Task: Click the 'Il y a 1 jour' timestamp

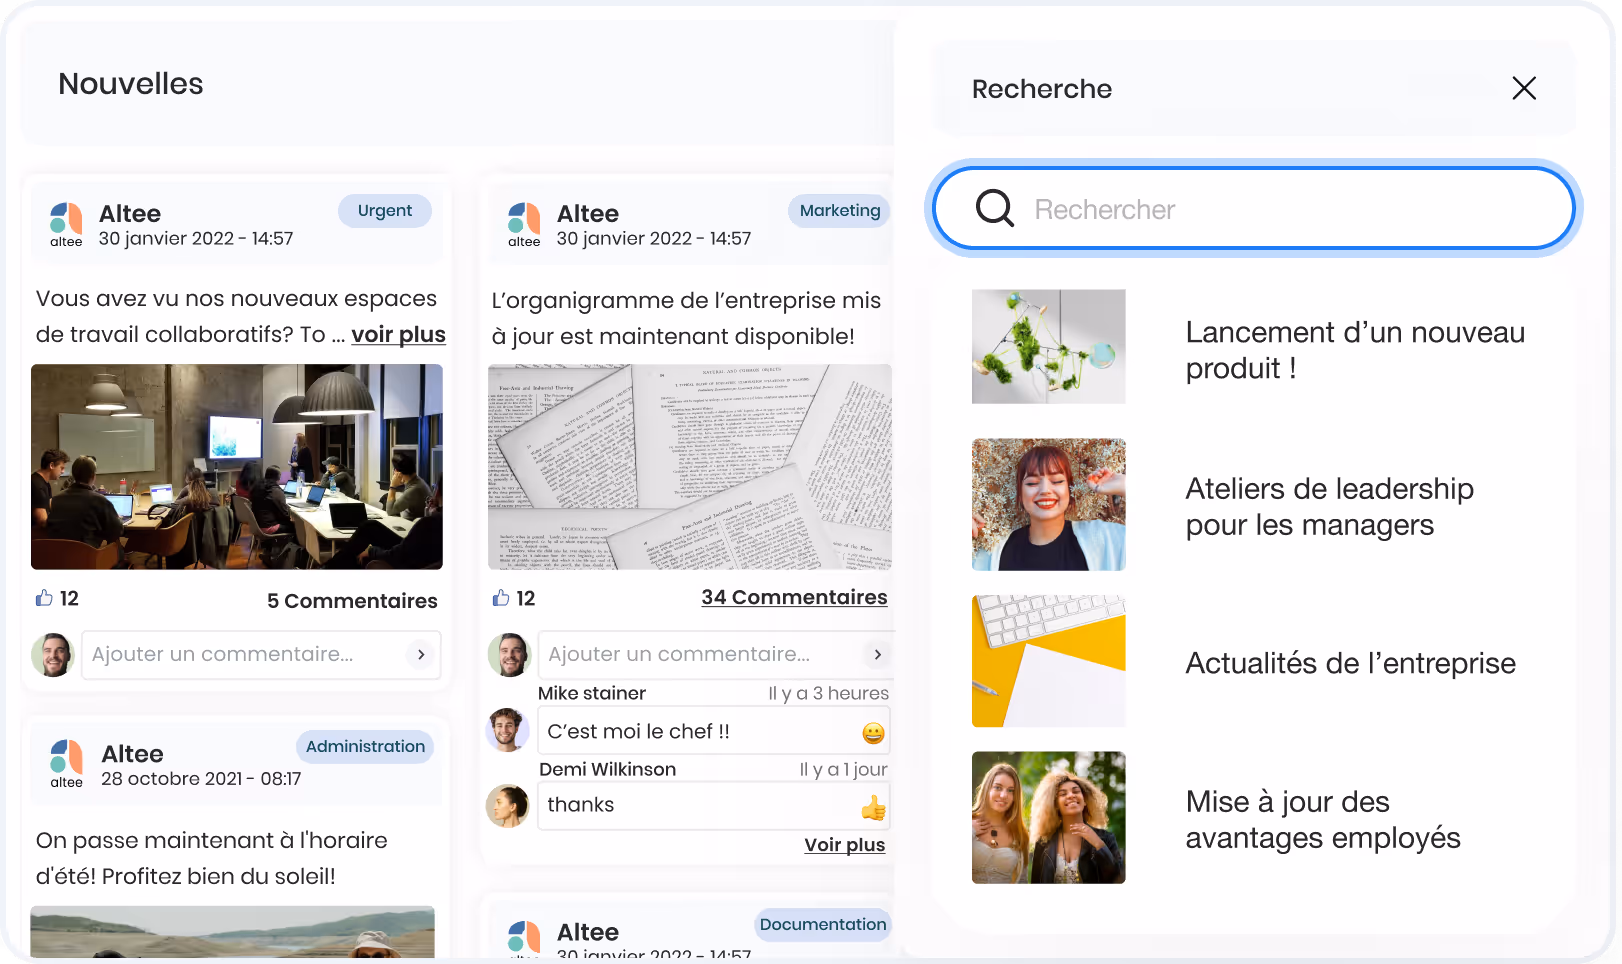Action: coord(843,769)
